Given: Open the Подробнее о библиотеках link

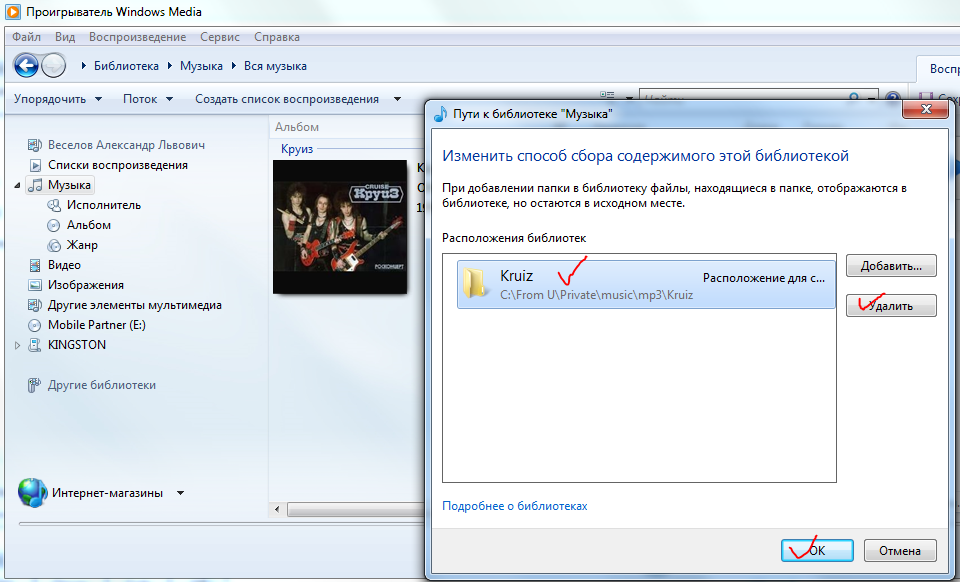Looking at the screenshot, I should [514, 506].
